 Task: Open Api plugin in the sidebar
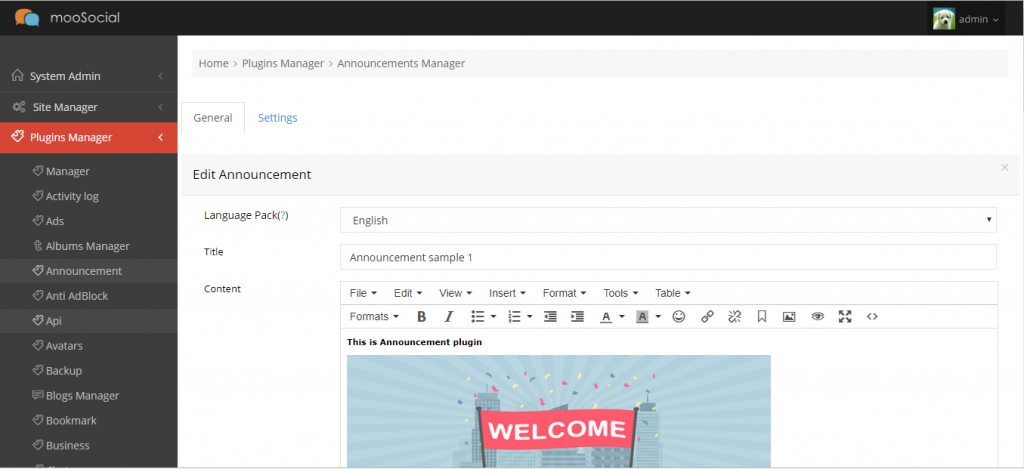(88, 321)
